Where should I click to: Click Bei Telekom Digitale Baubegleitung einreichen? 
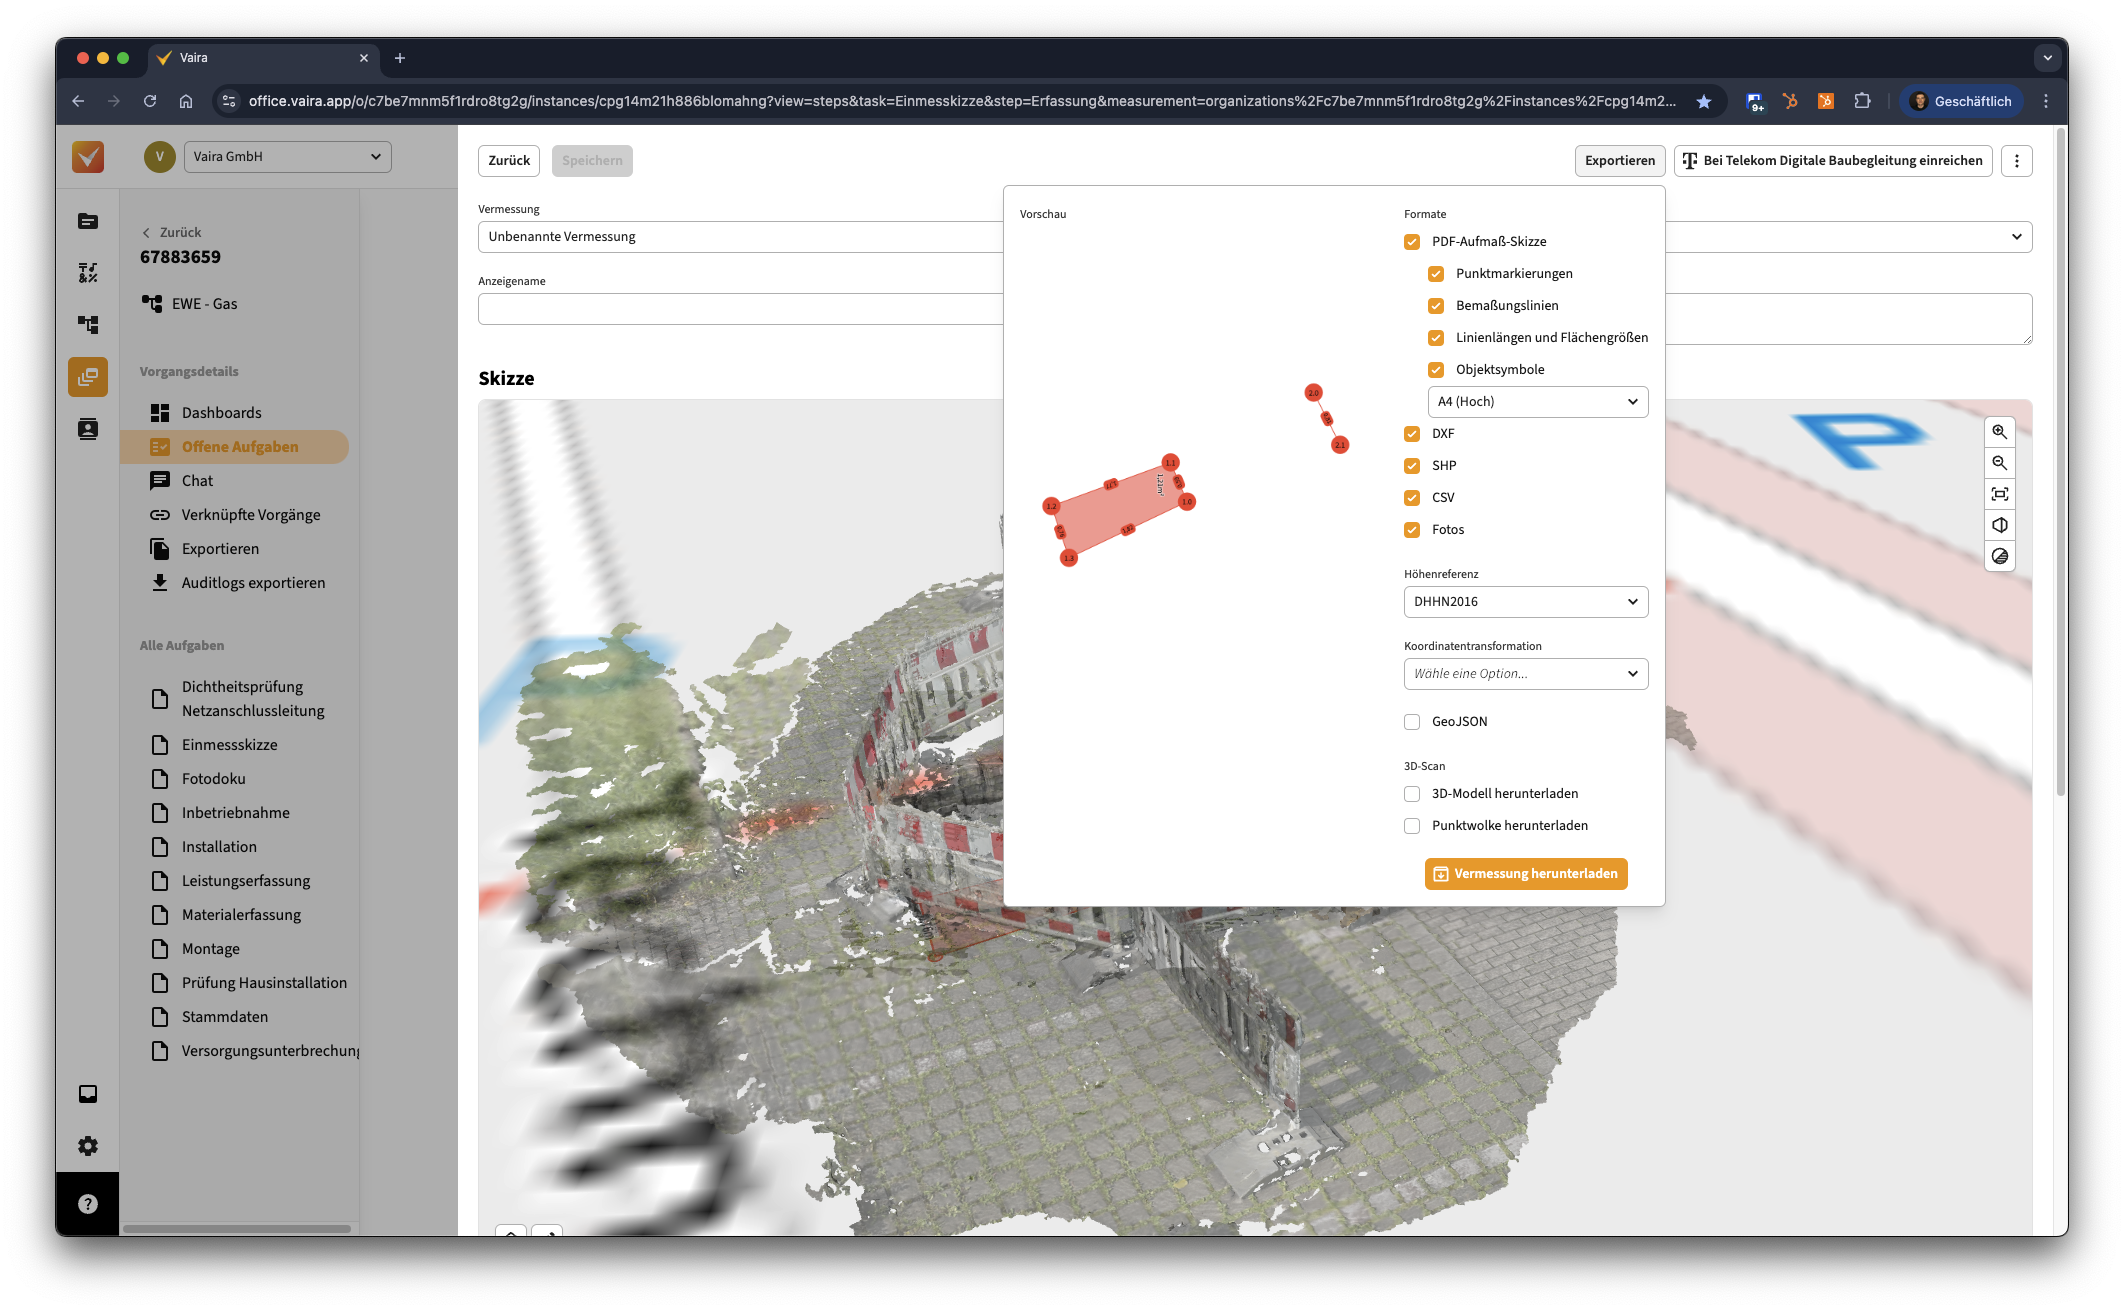1833,161
